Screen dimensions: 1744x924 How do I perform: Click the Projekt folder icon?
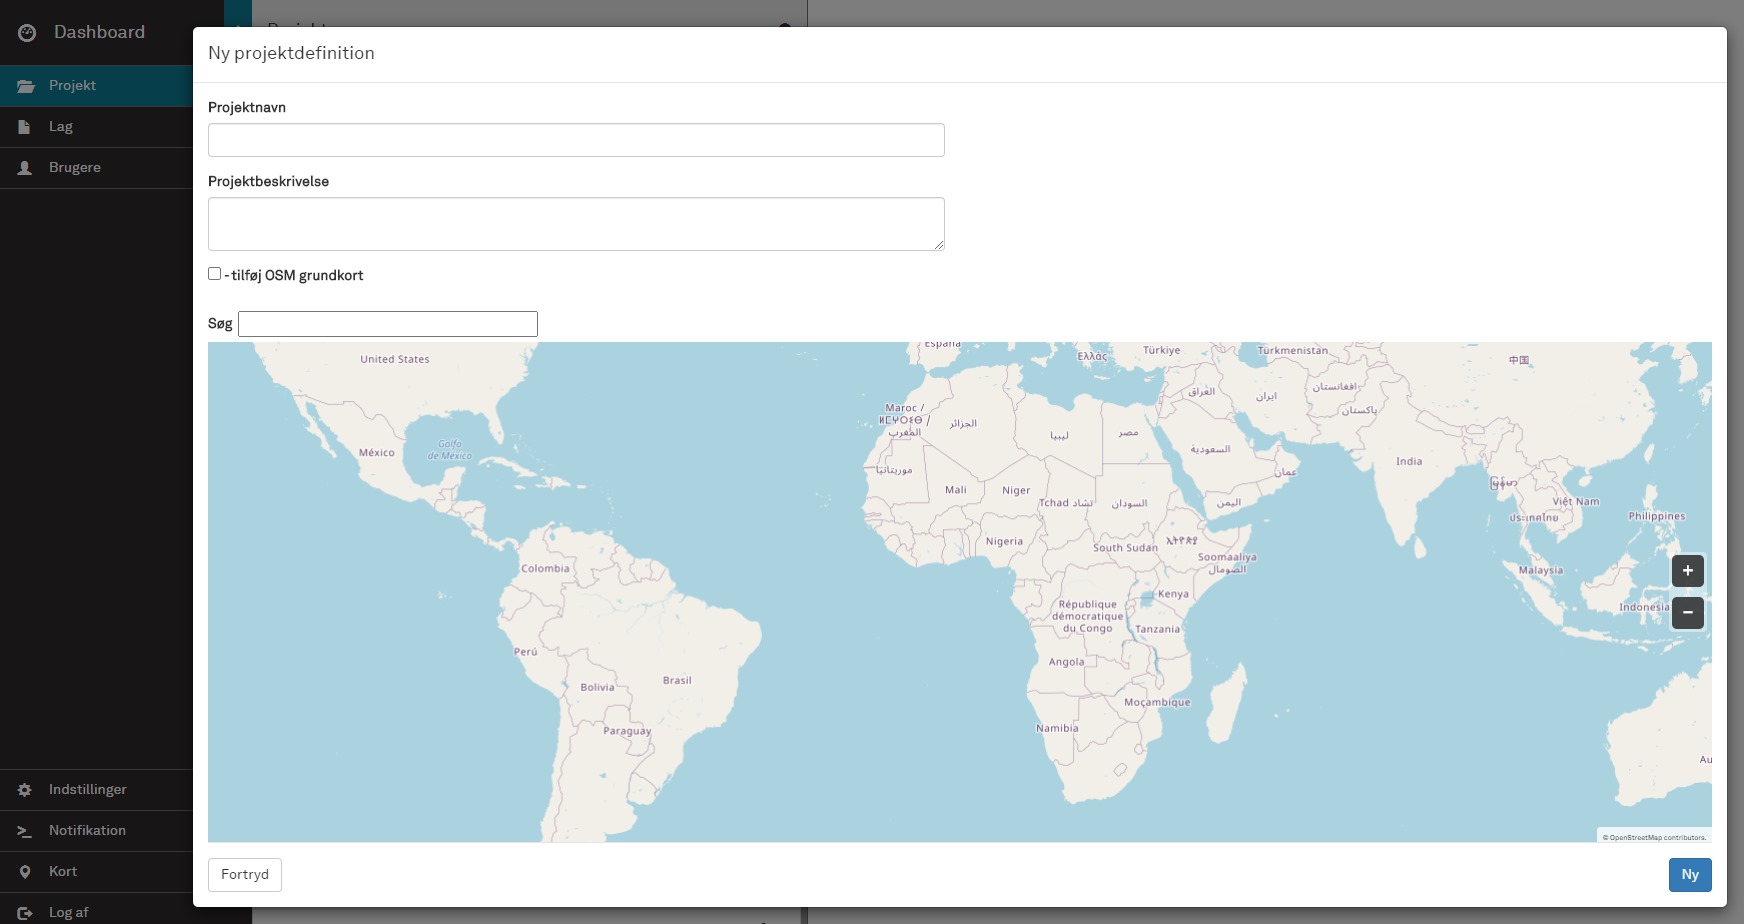(x=26, y=86)
